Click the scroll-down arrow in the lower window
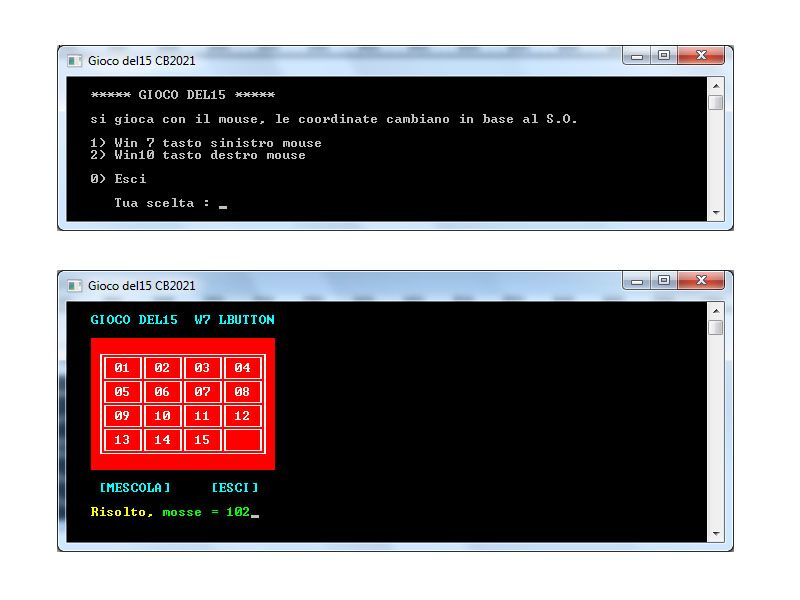The width and height of the screenshot is (800, 600). (x=716, y=534)
